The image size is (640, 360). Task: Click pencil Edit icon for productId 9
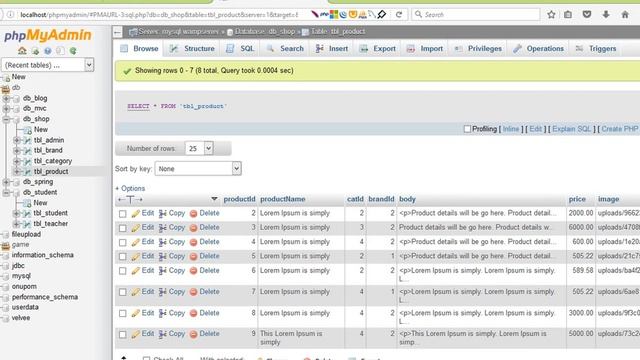point(136,334)
